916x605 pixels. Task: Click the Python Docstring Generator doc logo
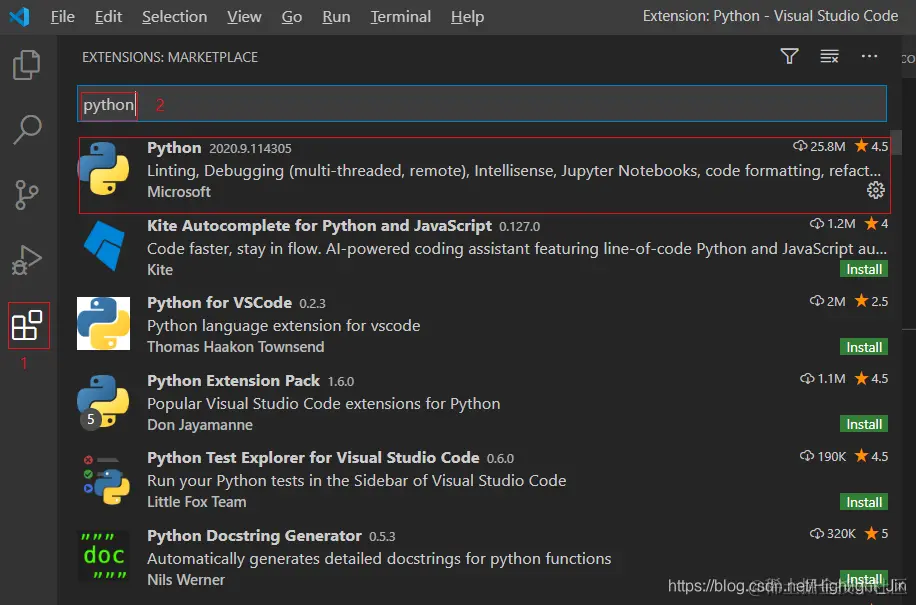point(103,555)
